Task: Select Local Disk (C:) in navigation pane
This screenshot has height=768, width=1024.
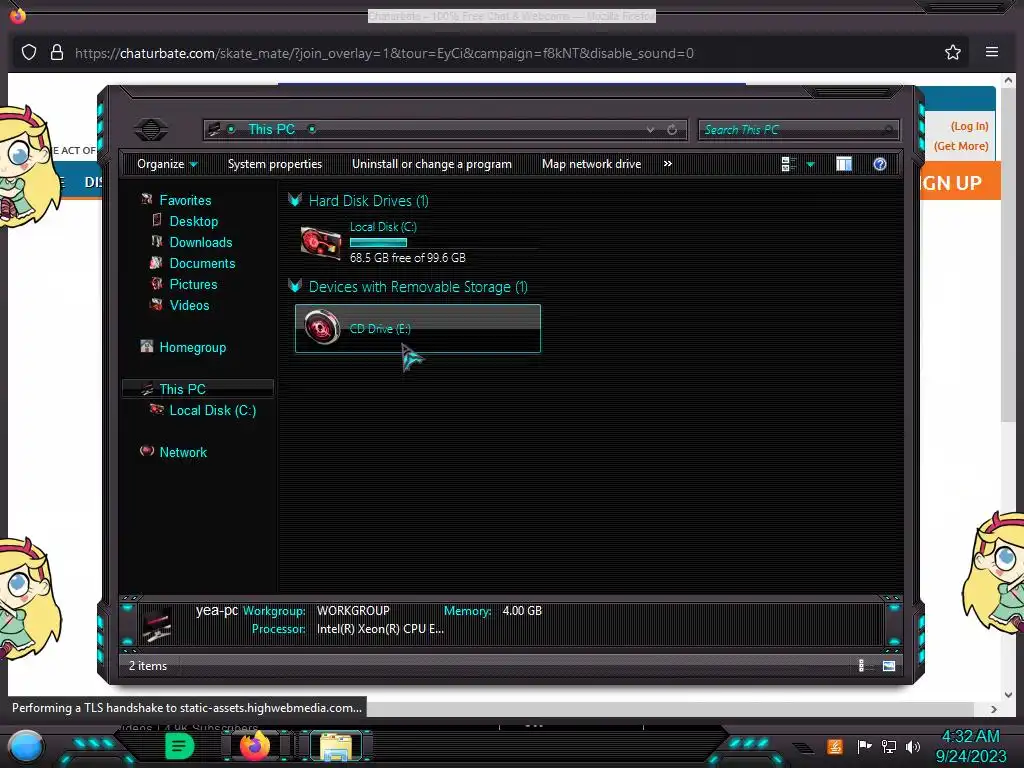Action: click(x=213, y=410)
